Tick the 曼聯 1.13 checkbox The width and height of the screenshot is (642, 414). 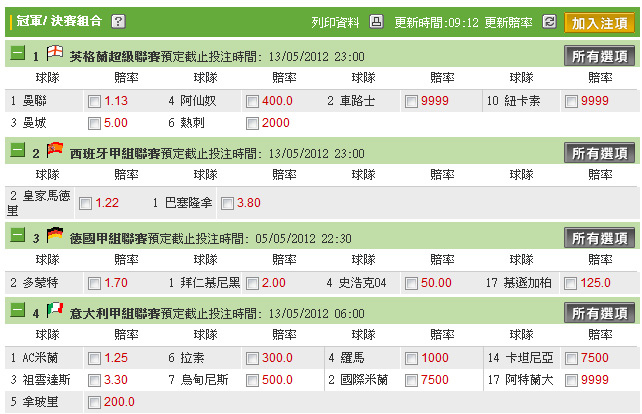pyautogui.click(x=94, y=101)
